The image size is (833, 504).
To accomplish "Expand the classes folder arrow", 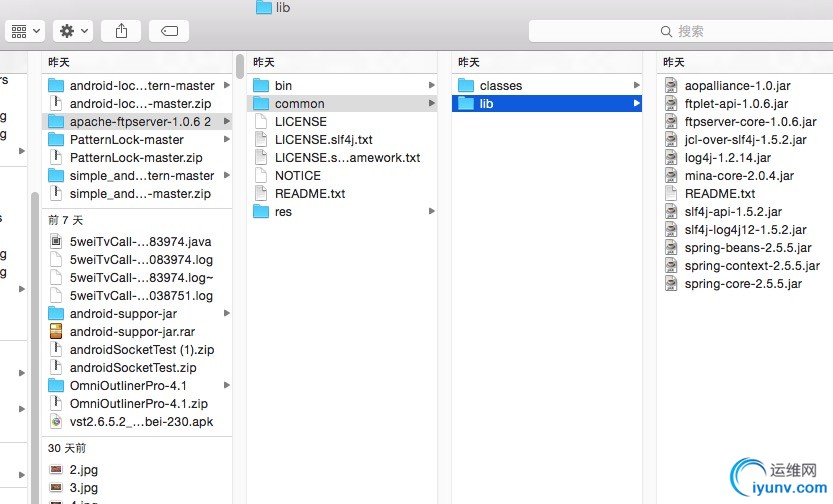I will tap(636, 85).
